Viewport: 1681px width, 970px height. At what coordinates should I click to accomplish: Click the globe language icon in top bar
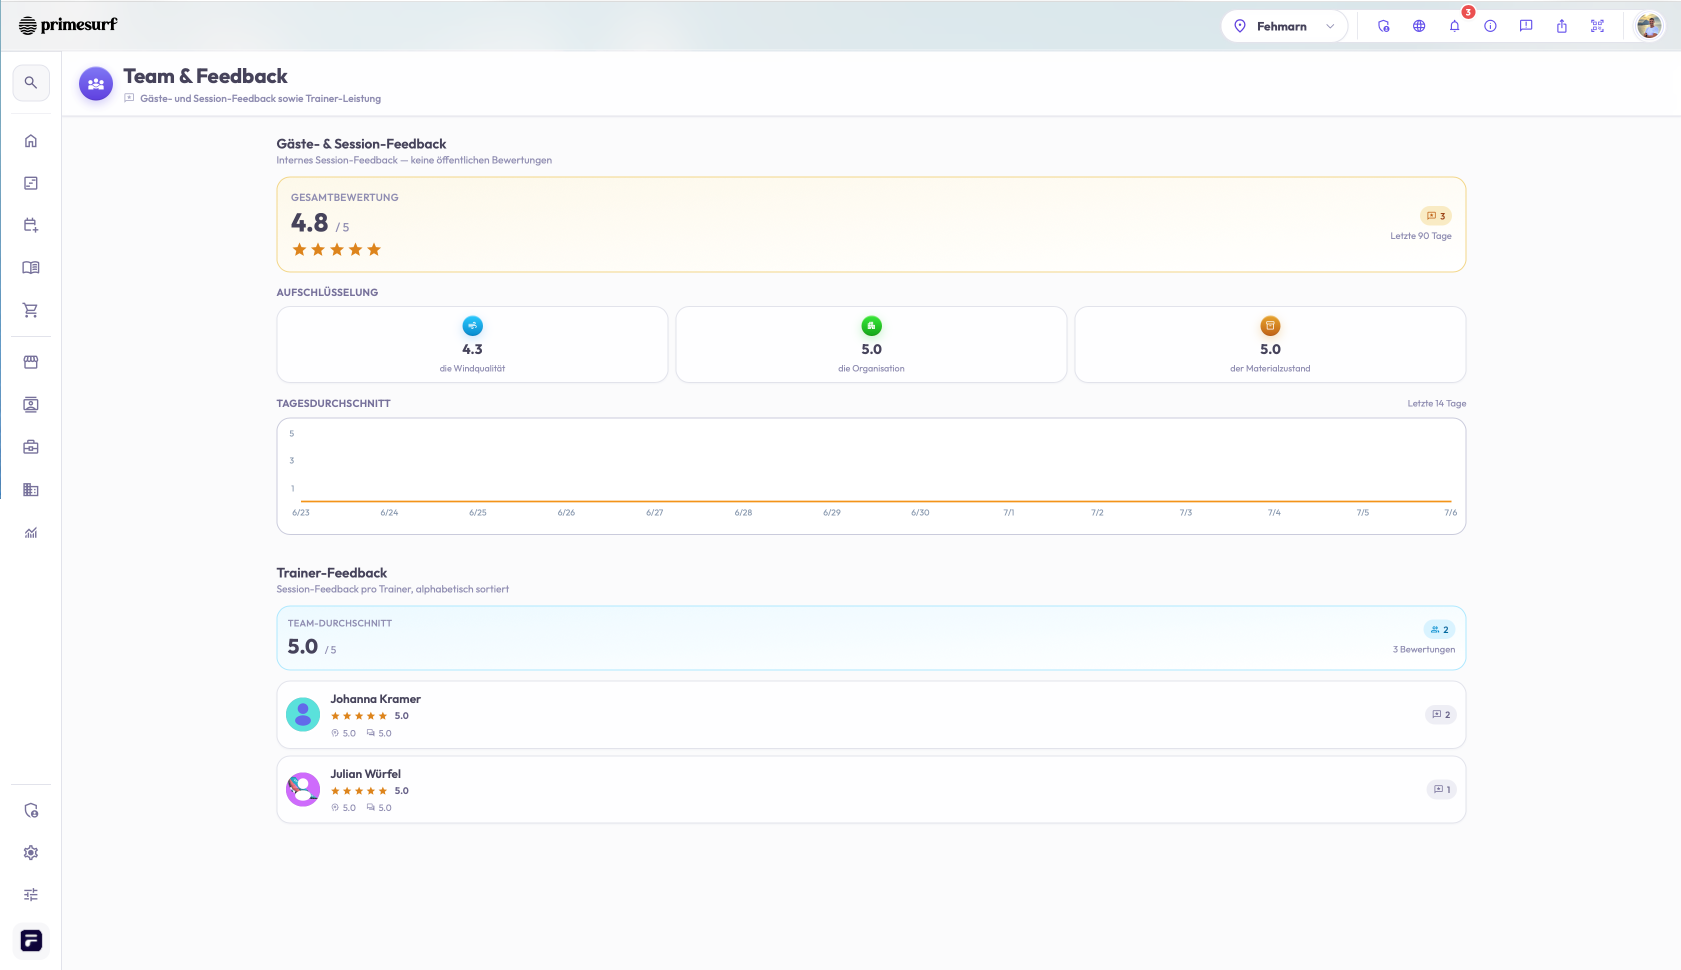[1419, 26]
